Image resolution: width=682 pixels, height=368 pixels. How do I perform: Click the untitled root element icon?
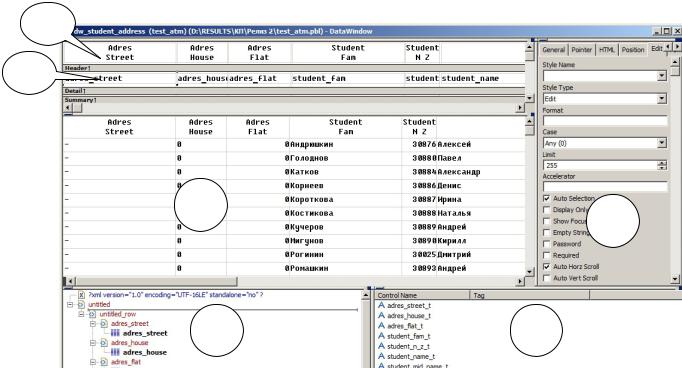click(x=81, y=304)
